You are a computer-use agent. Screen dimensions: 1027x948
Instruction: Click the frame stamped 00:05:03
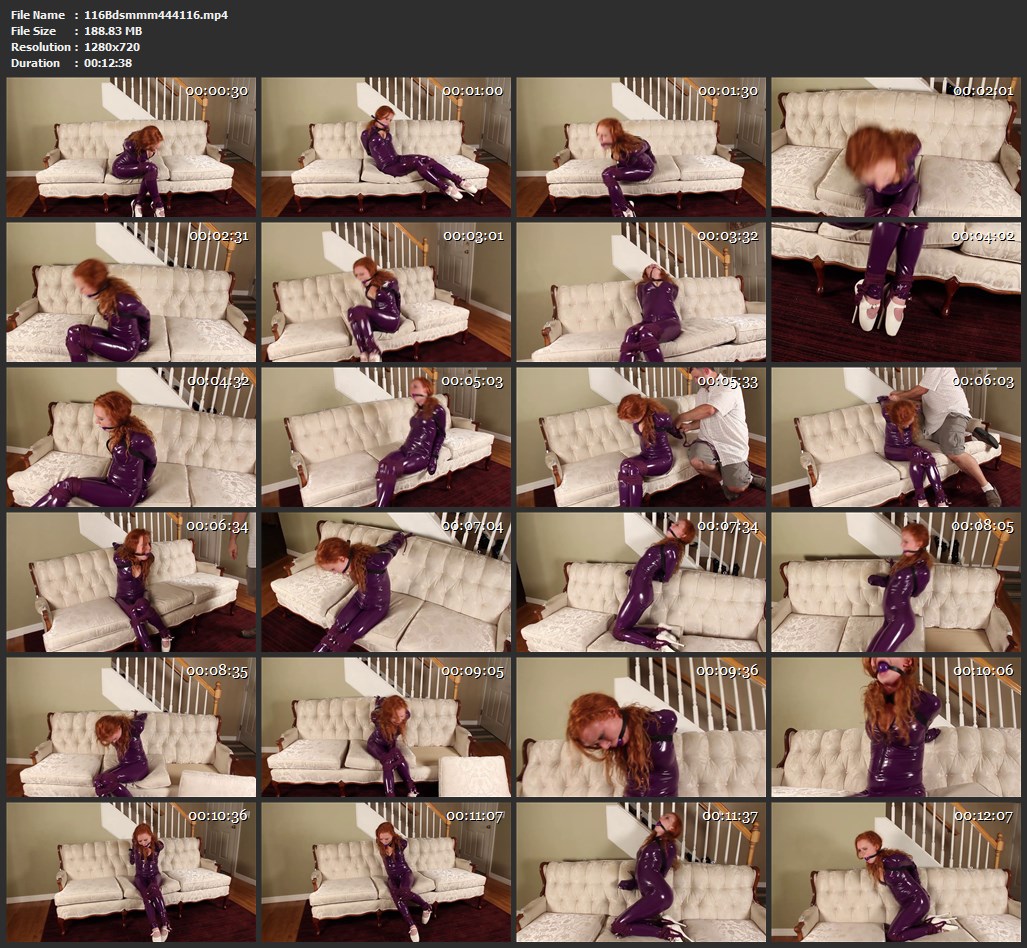pyautogui.click(x=386, y=437)
